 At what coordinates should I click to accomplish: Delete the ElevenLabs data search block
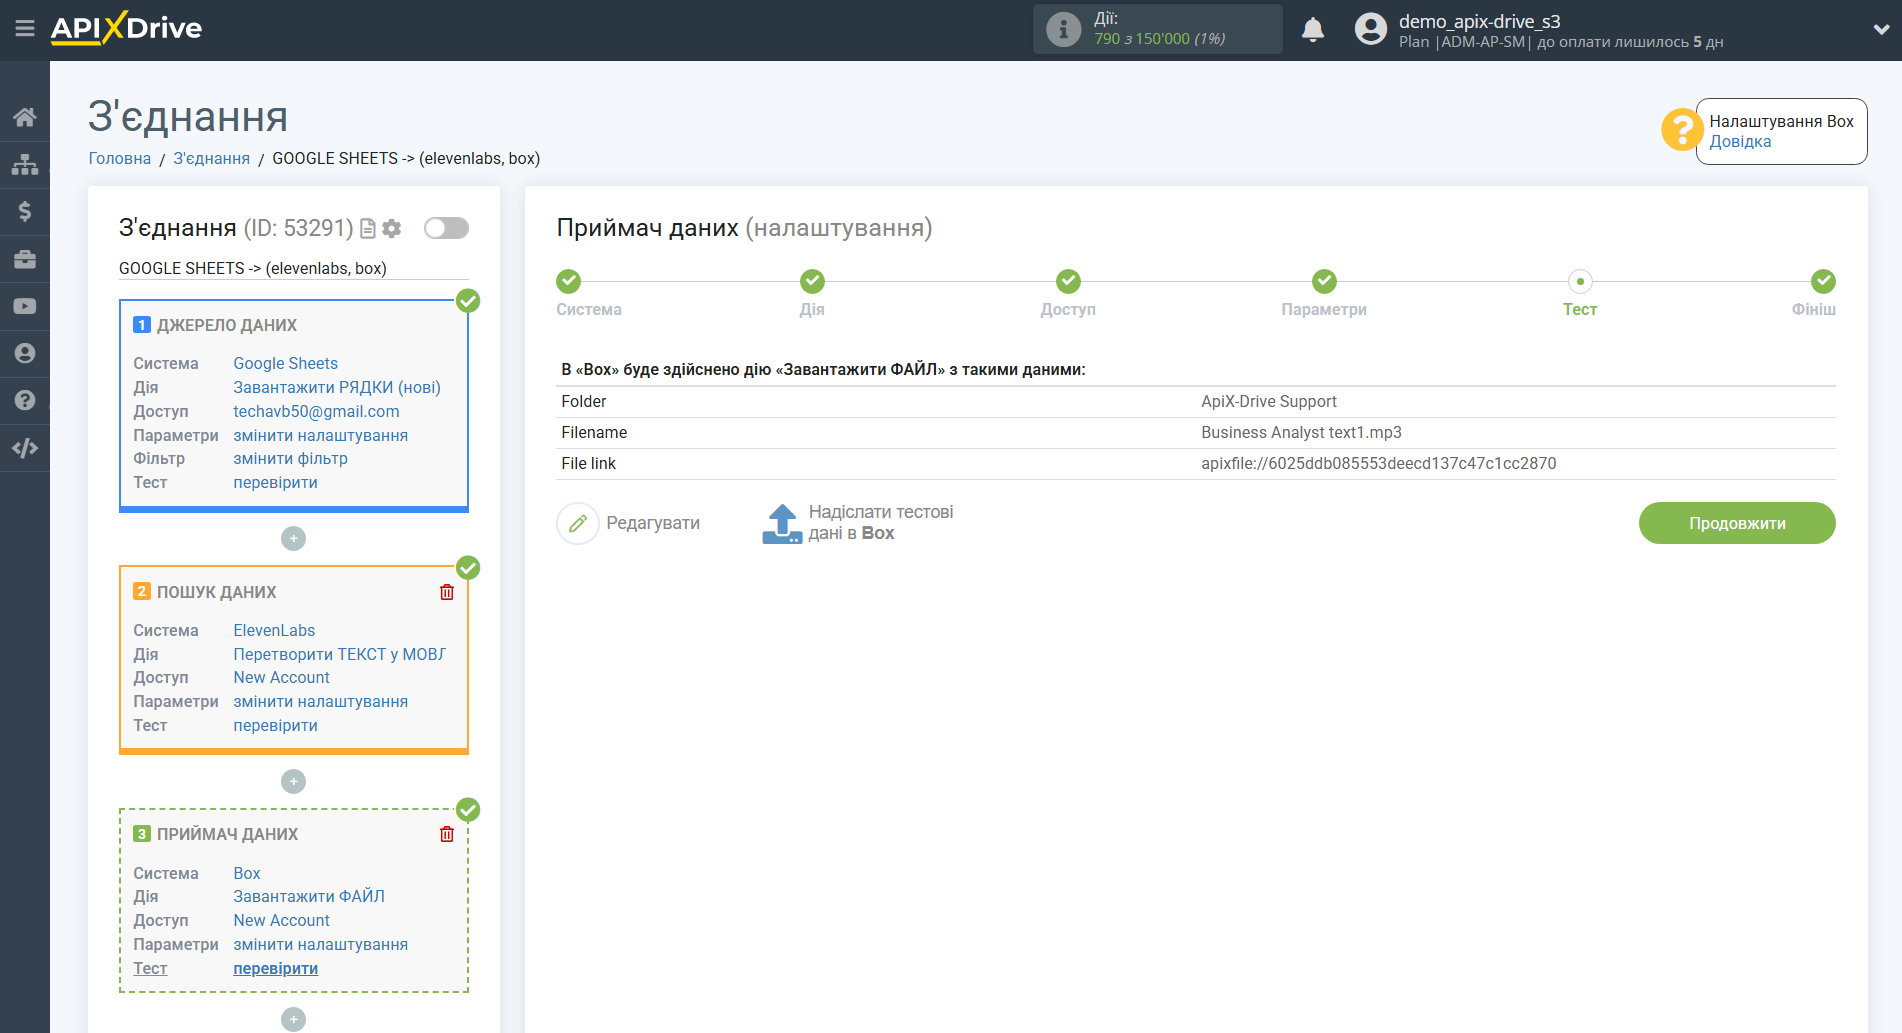point(447,592)
